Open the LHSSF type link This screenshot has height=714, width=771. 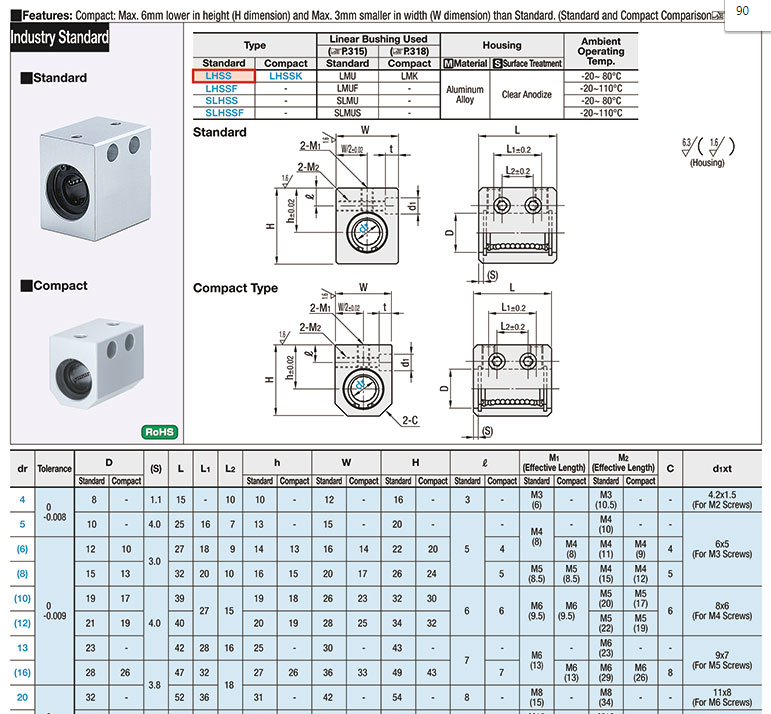click(221, 89)
